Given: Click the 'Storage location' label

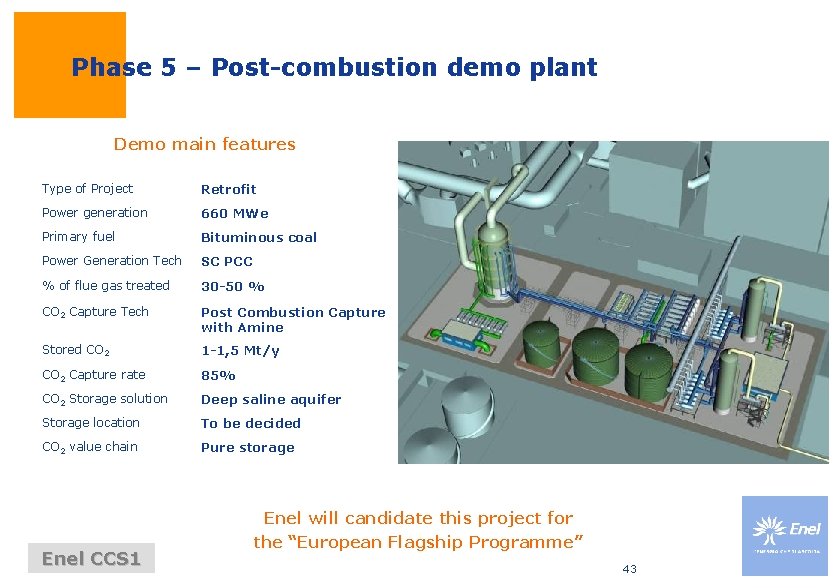Looking at the screenshot, I should (x=91, y=423).
